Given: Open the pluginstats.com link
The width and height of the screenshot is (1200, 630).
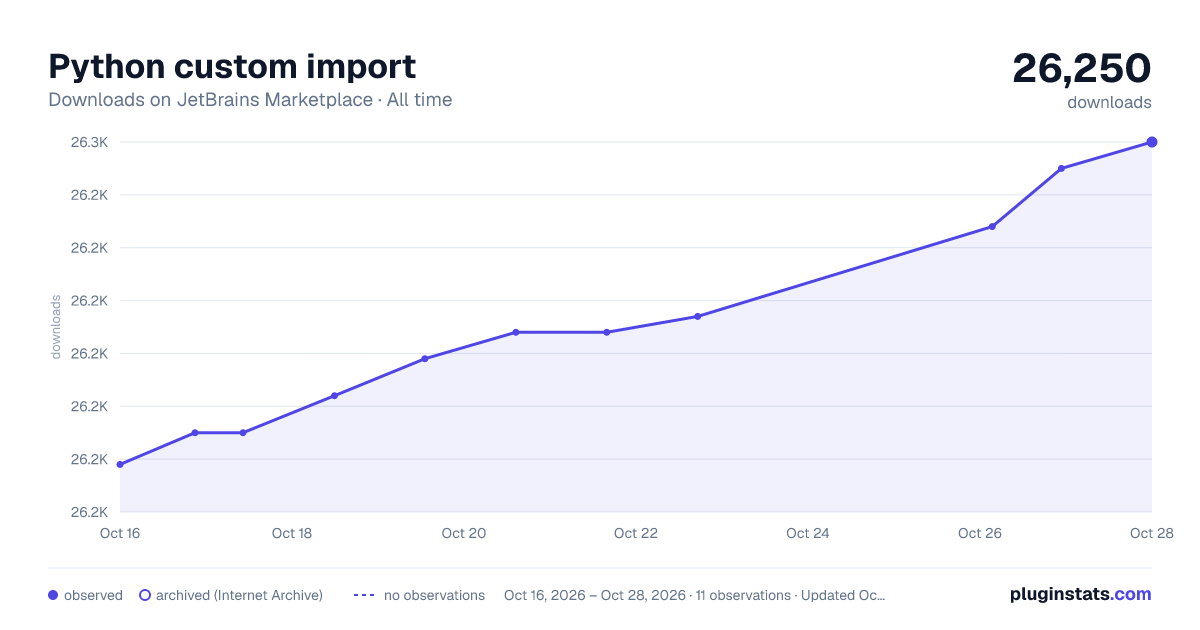Looking at the screenshot, I should [1080, 594].
